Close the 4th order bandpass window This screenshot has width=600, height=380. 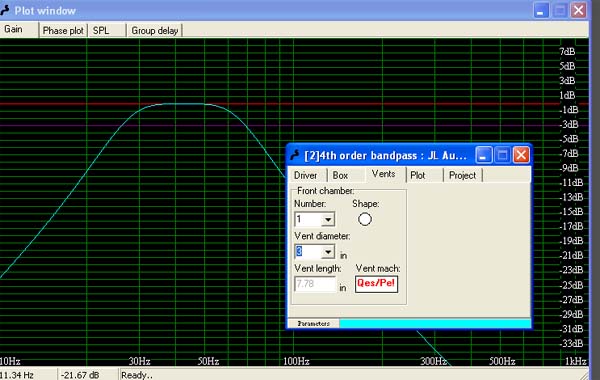click(521, 155)
